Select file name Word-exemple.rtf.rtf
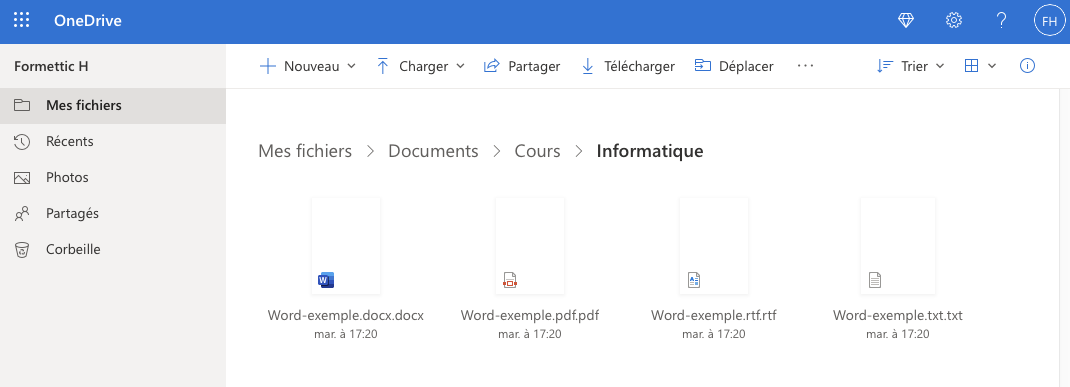Screen dimensions: 1070x387 pyautogui.click(x=714, y=315)
